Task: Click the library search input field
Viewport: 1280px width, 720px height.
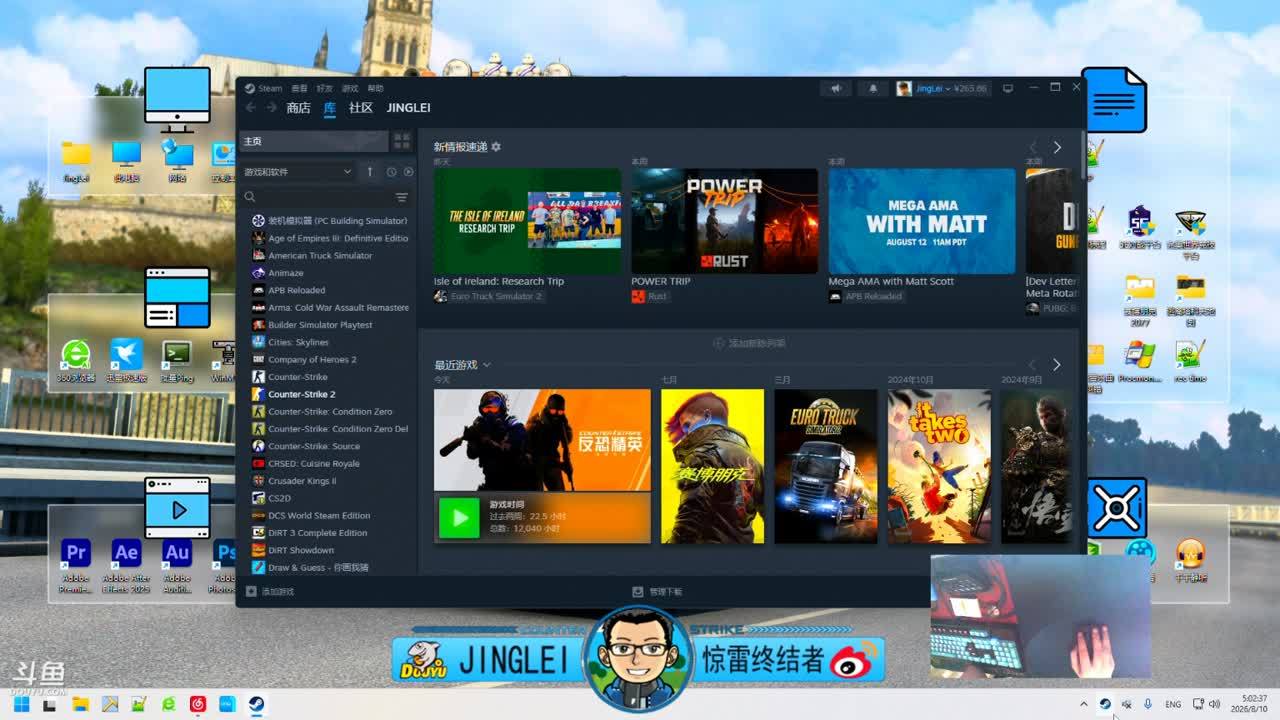Action: click(322, 197)
